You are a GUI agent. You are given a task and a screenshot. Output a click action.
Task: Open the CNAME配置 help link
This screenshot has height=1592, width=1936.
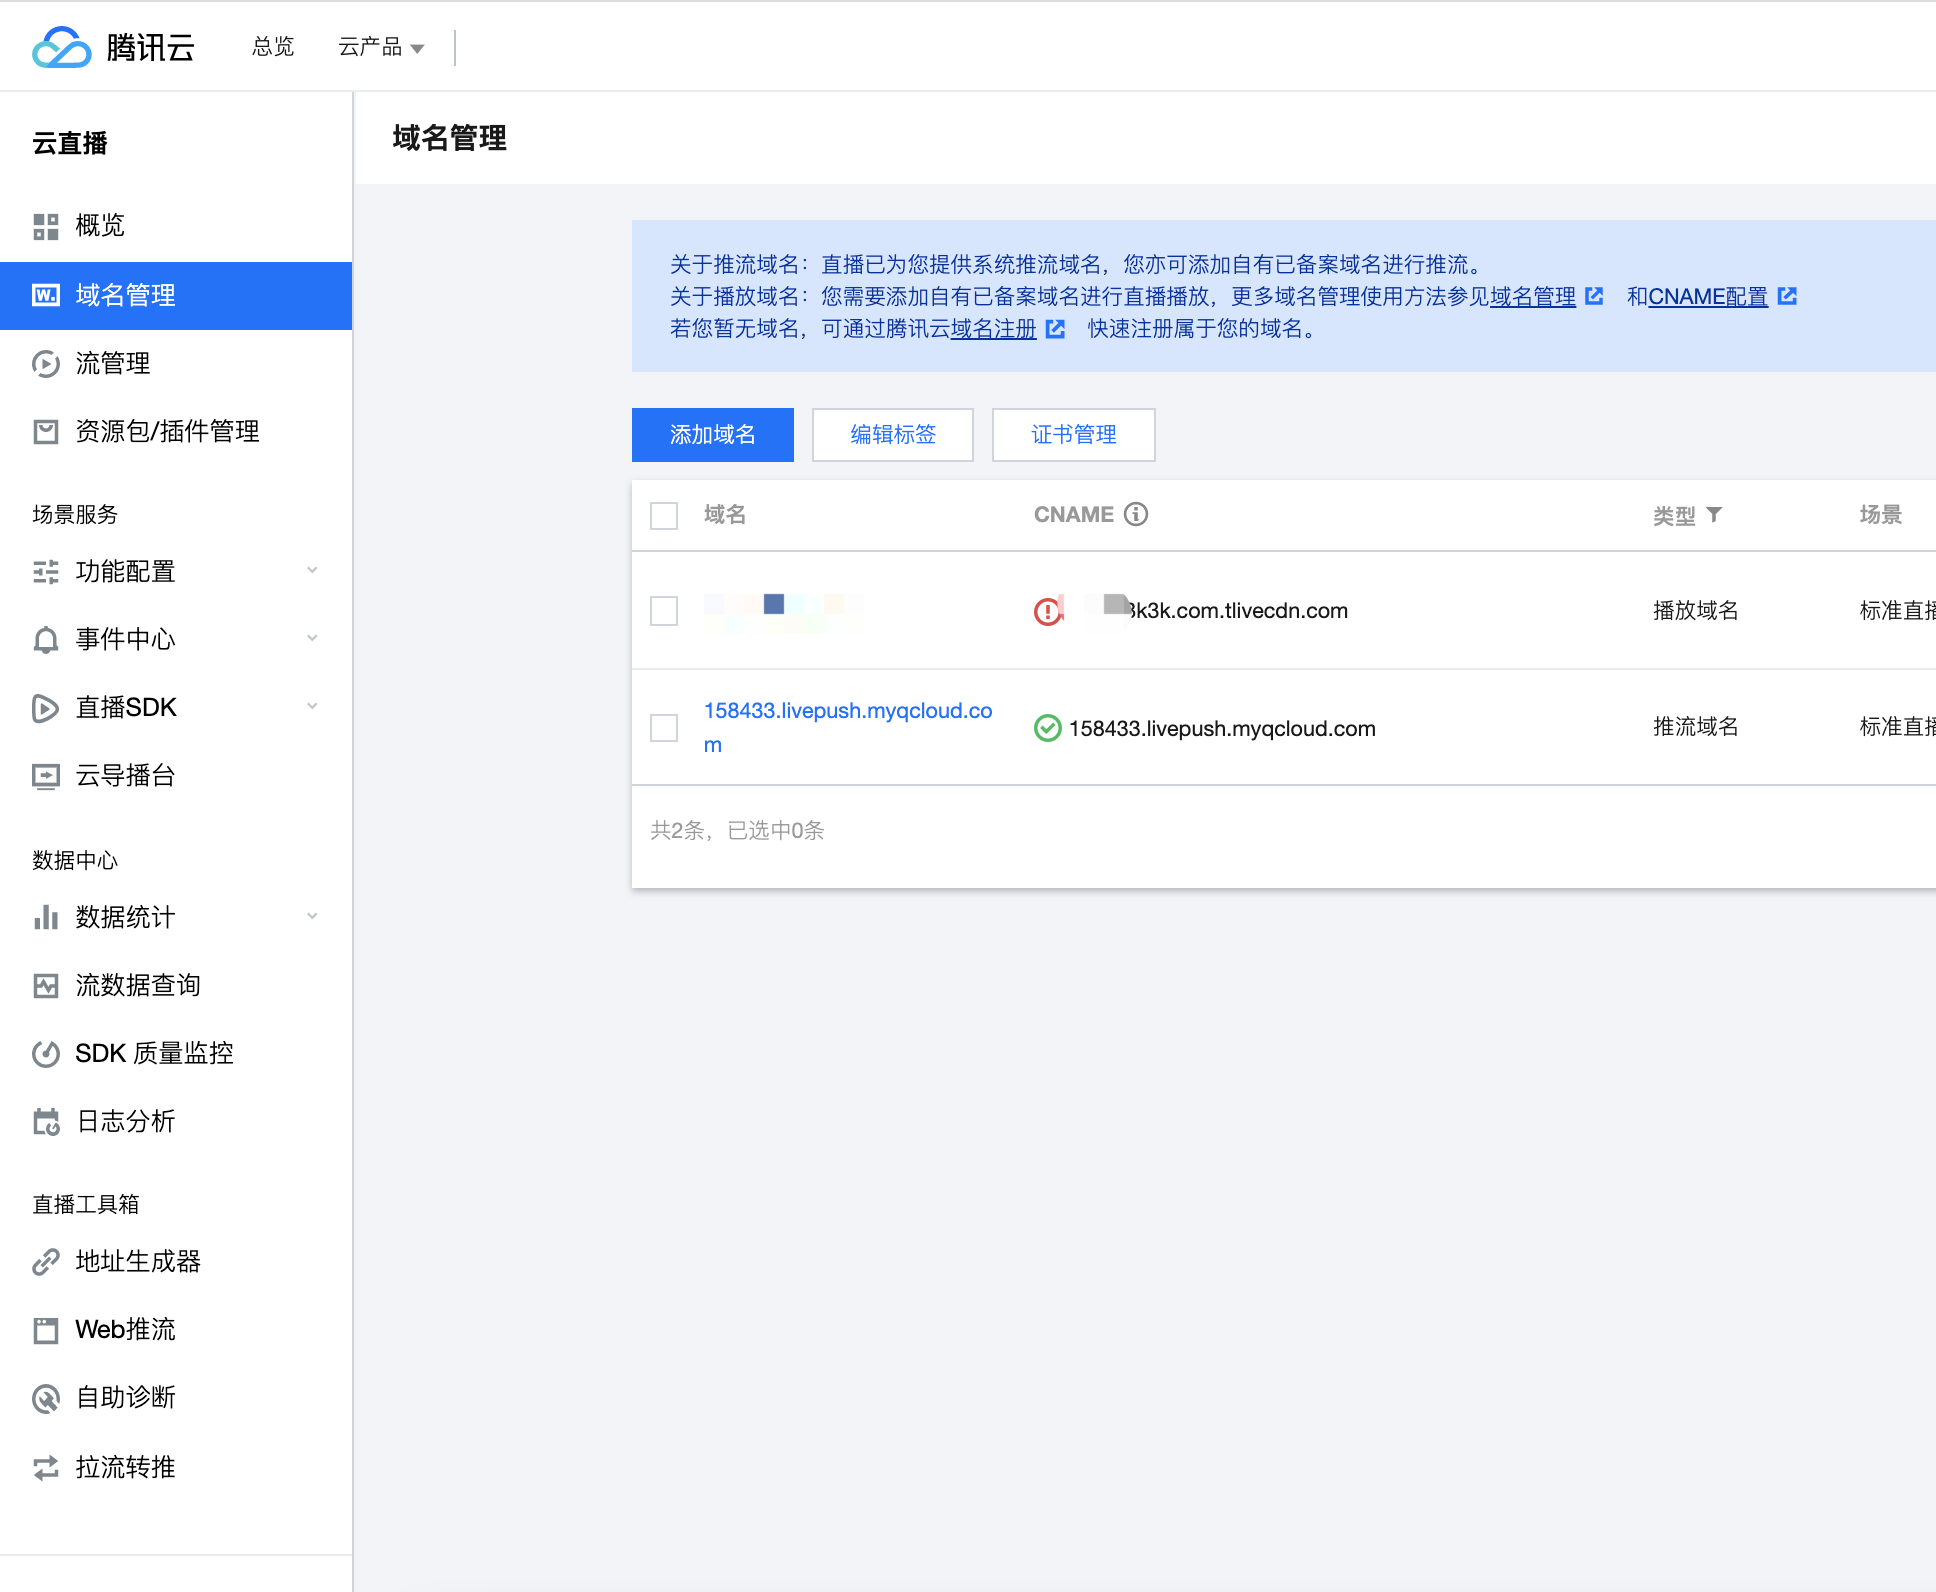click(1707, 297)
